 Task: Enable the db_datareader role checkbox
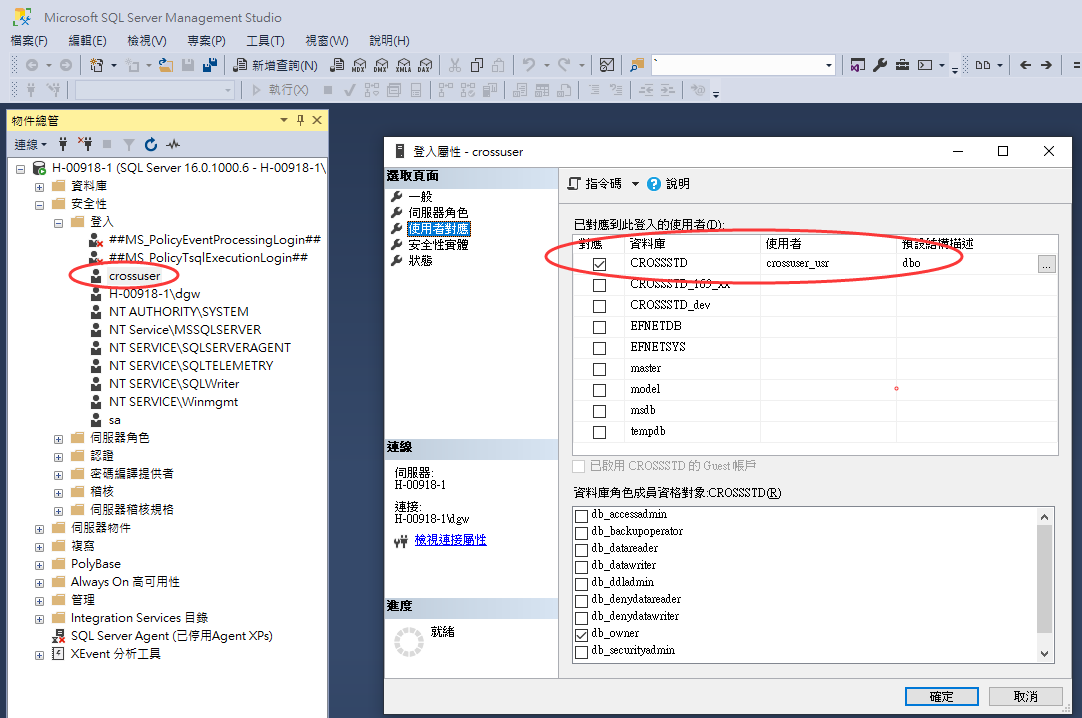coord(581,548)
